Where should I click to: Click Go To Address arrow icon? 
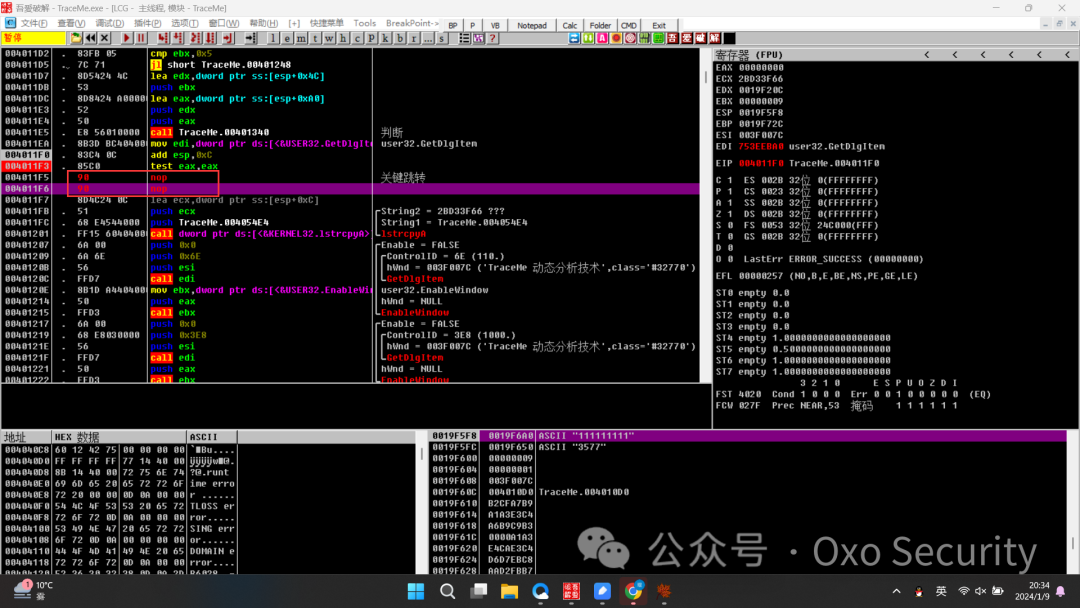coord(250,39)
